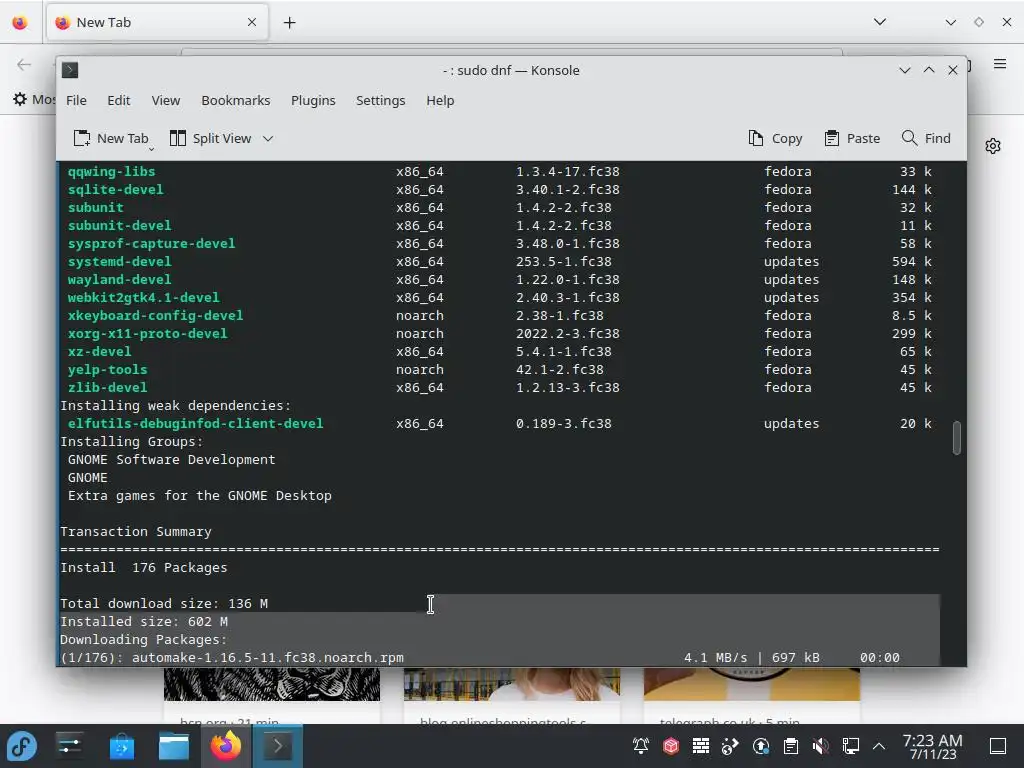Open the Fedora application launcher
Viewport: 1024px width, 768px height.
pyautogui.click(x=22, y=746)
